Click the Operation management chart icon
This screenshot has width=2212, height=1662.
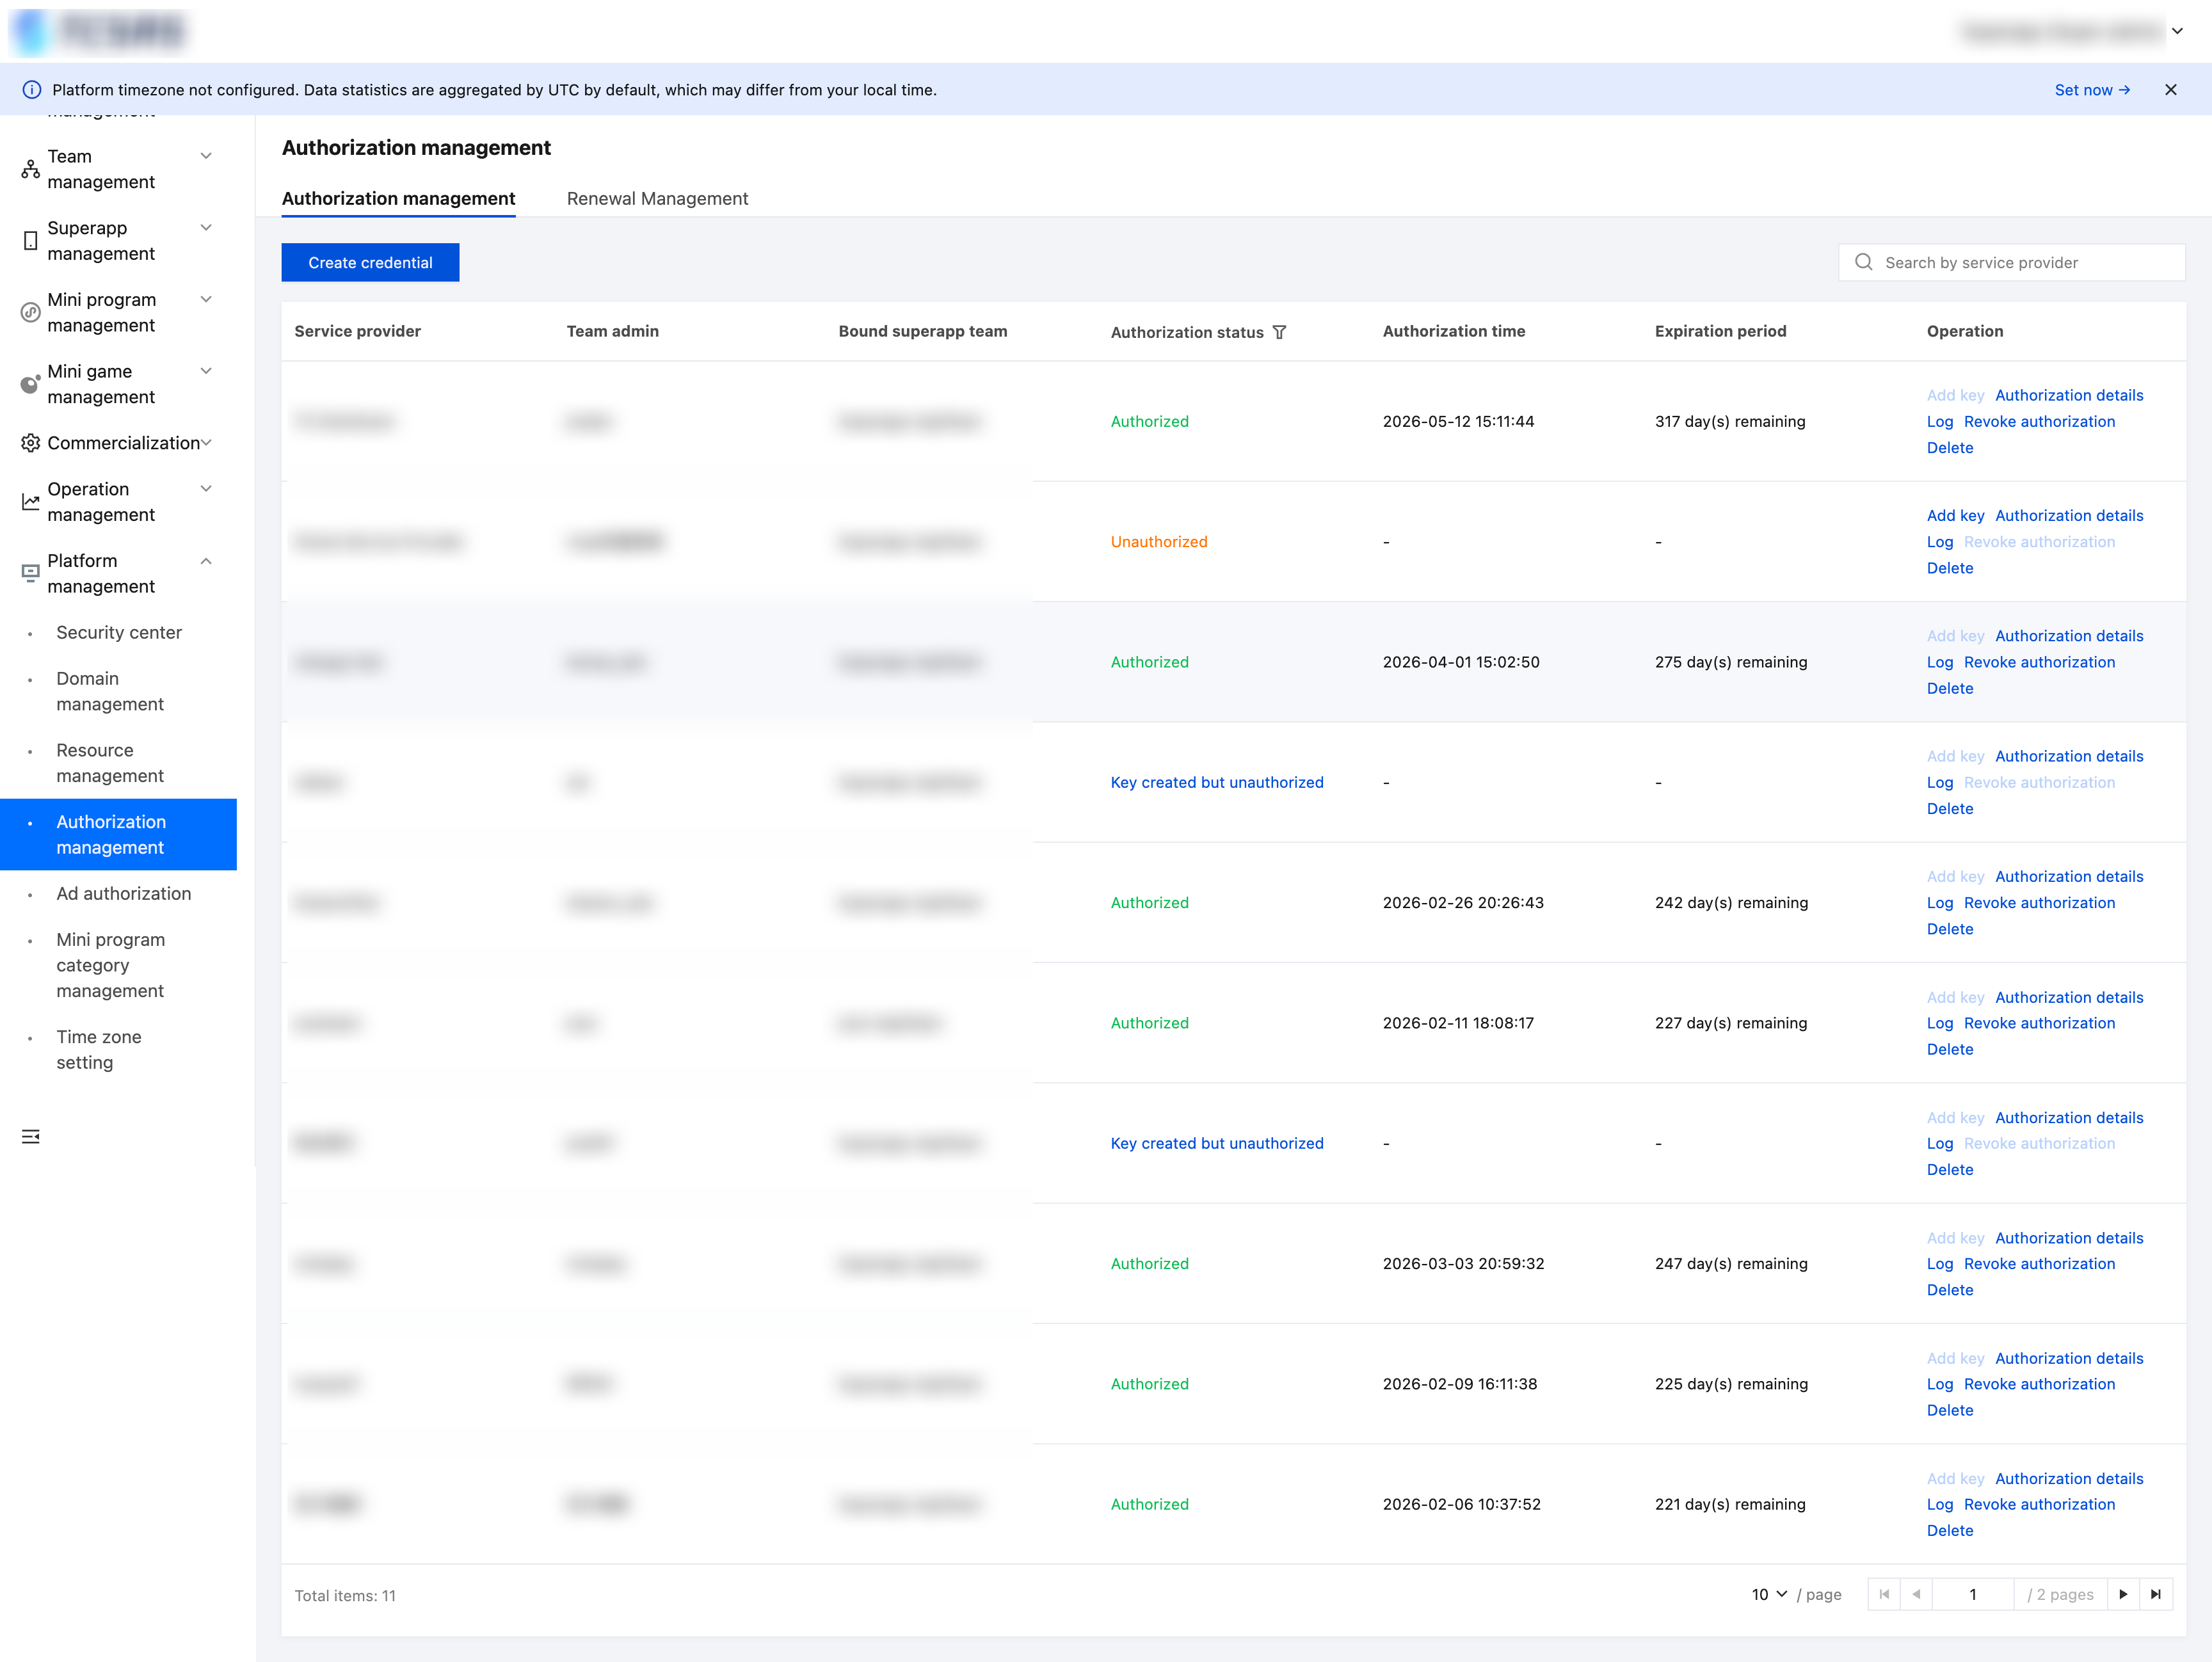pos(31,502)
